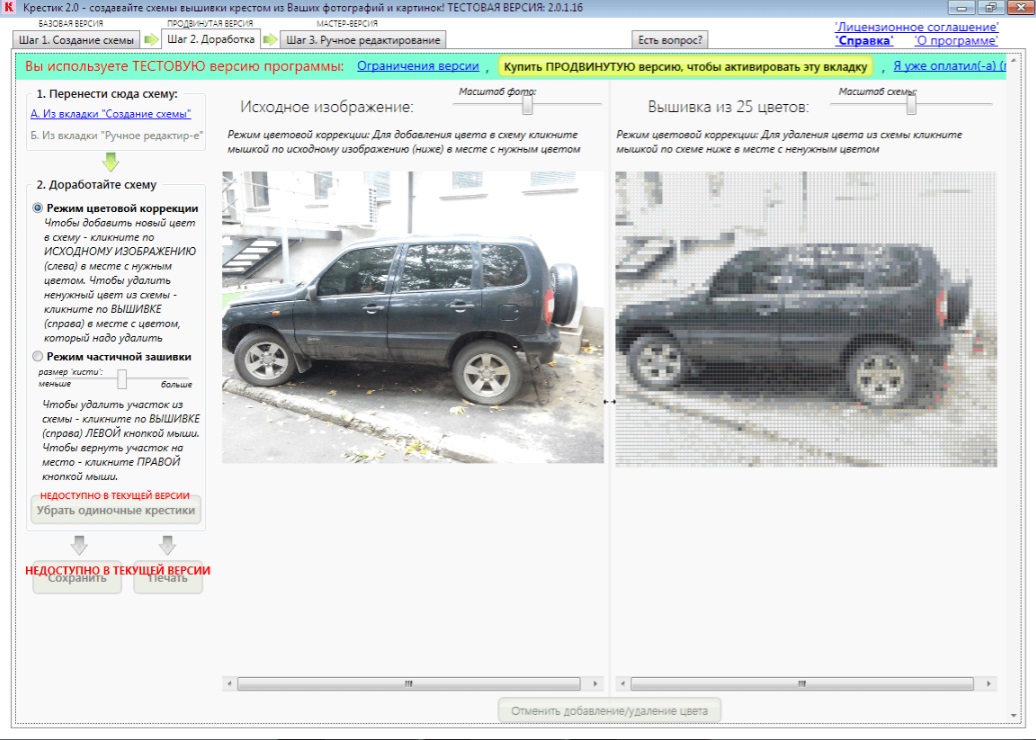This screenshot has height=740, width=1036.
Task: Click the green arrow after Step 1 tab
Action: [x=151, y=40]
